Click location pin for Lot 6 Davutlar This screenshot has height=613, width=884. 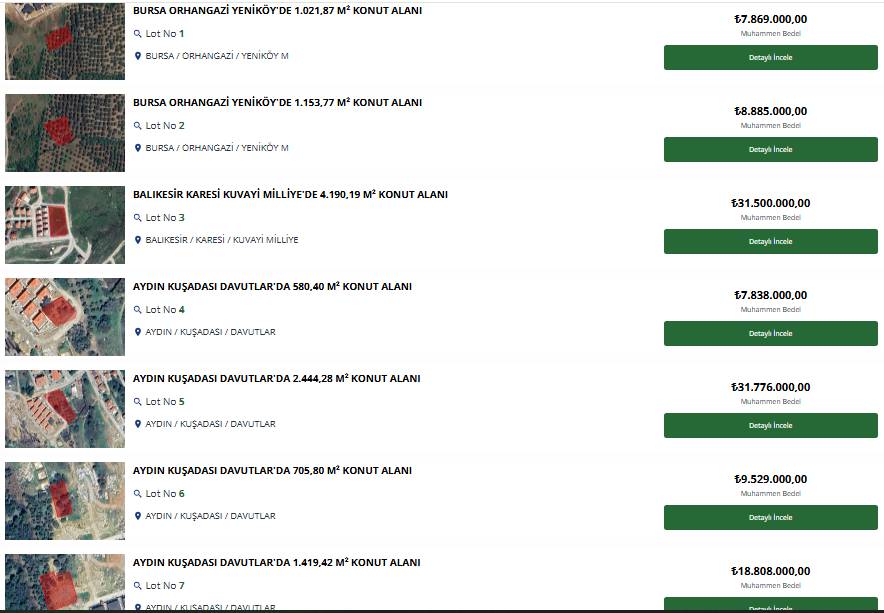(x=138, y=515)
